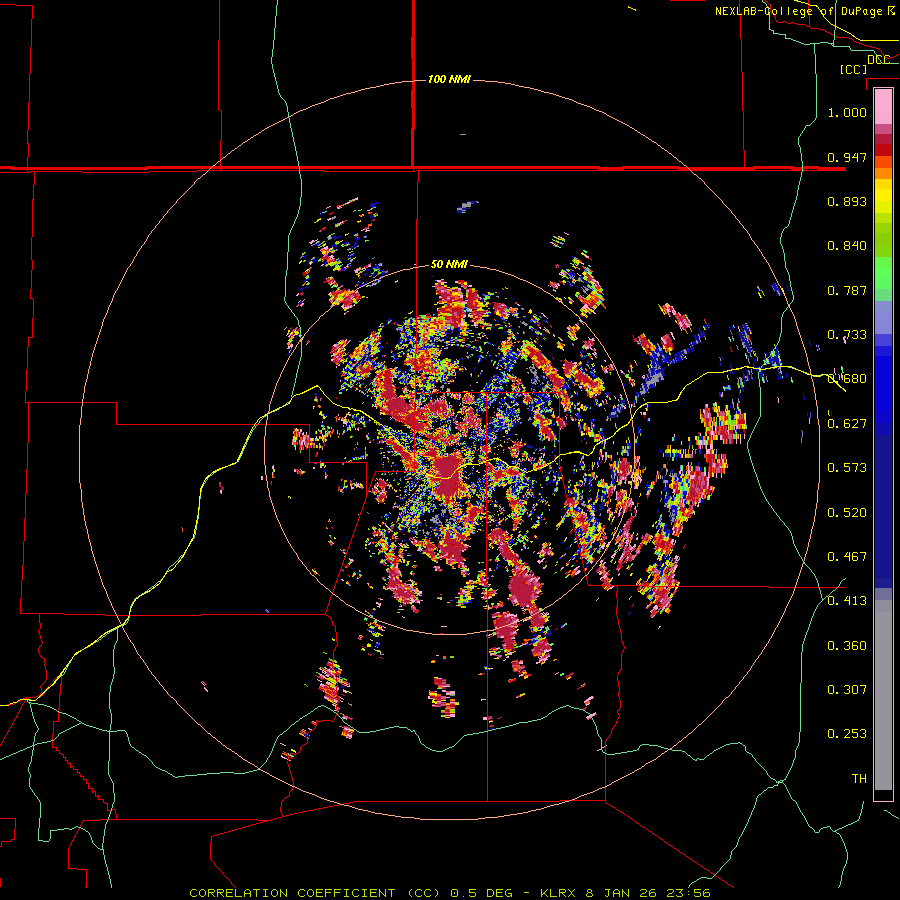This screenshot has height=900, width=900.
Task: Select the 0.253 scale value
Action: click(847, 734)
